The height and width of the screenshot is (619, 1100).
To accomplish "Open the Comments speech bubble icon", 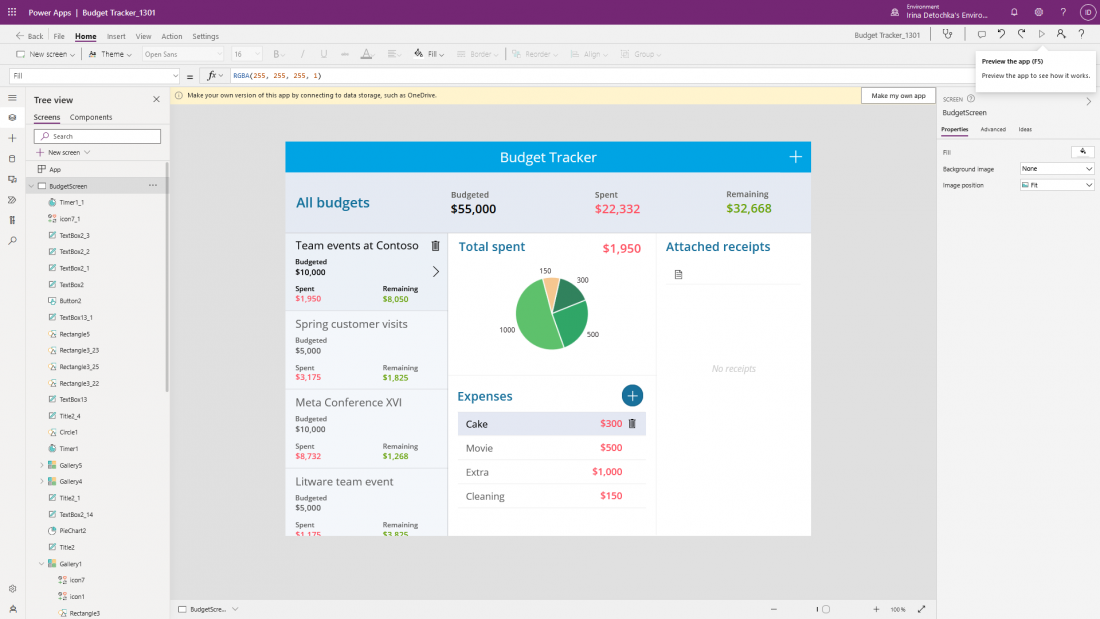I will pyautogui.click(x=982, y=34).
